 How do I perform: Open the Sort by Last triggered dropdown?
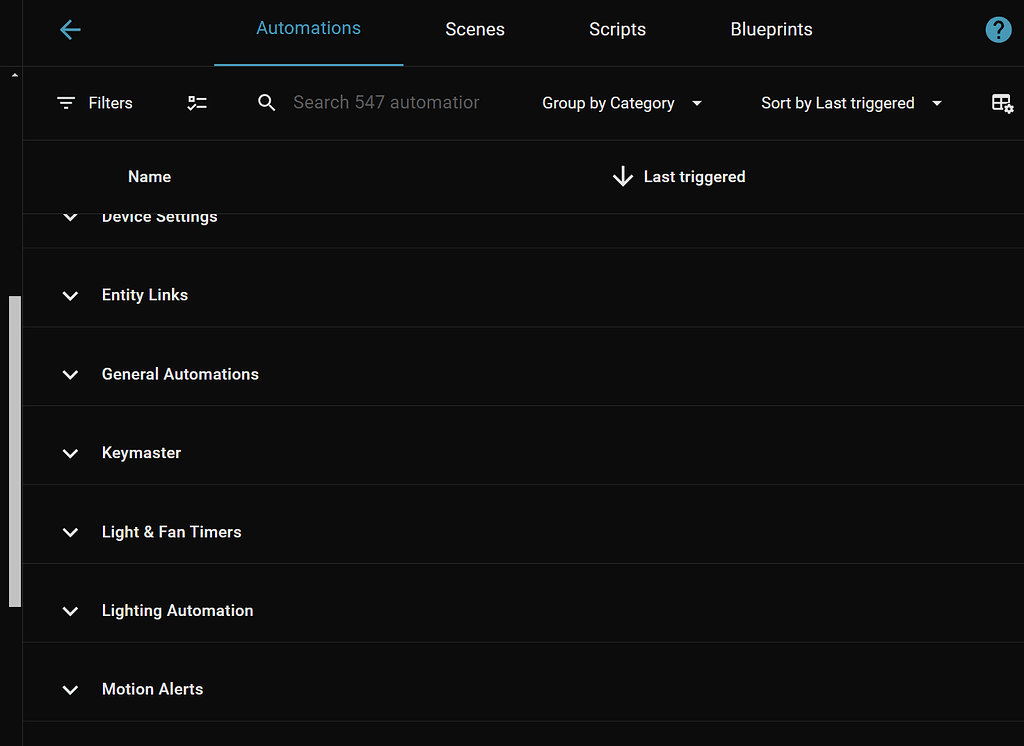pyautogui.click(x=852, y=103)
